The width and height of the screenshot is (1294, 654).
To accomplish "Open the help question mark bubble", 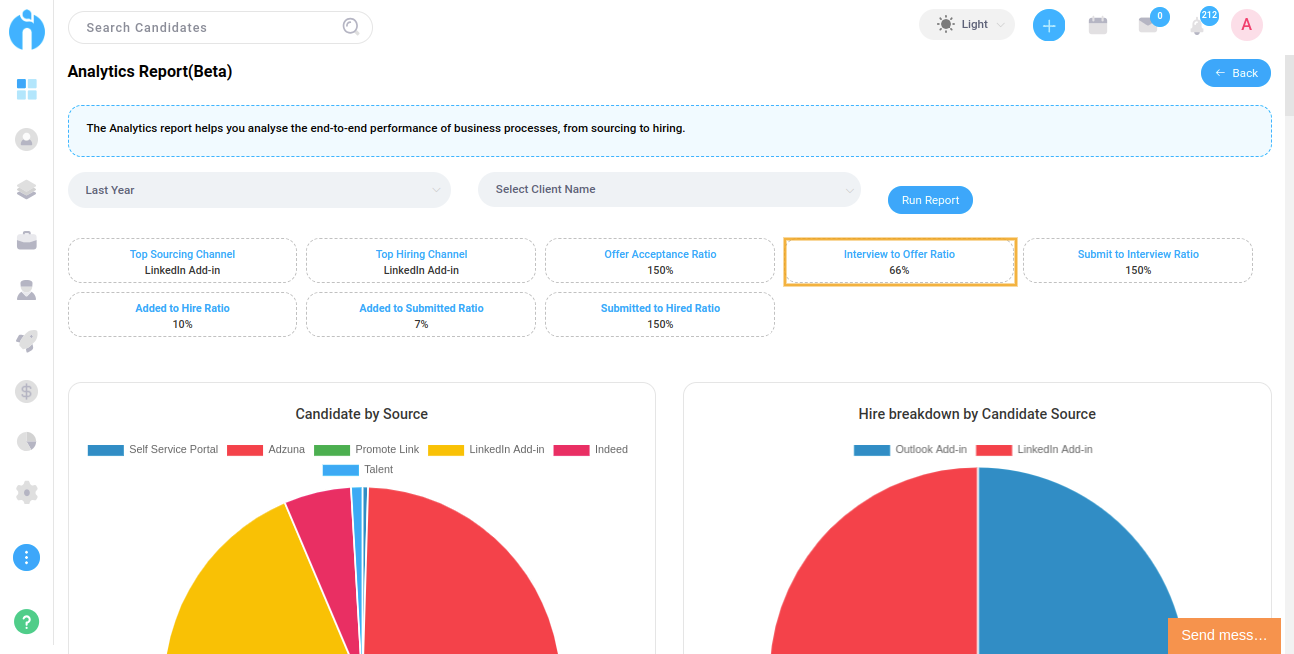I will tap(26, 621).
